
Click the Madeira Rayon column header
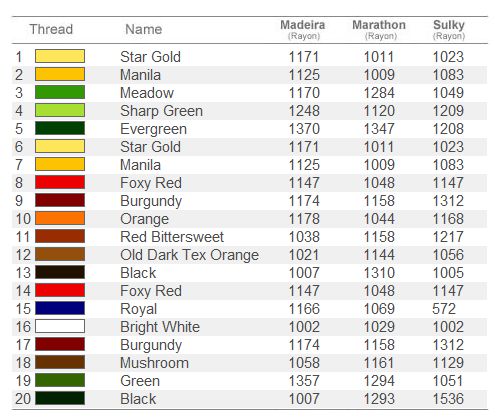coord(303,30)
